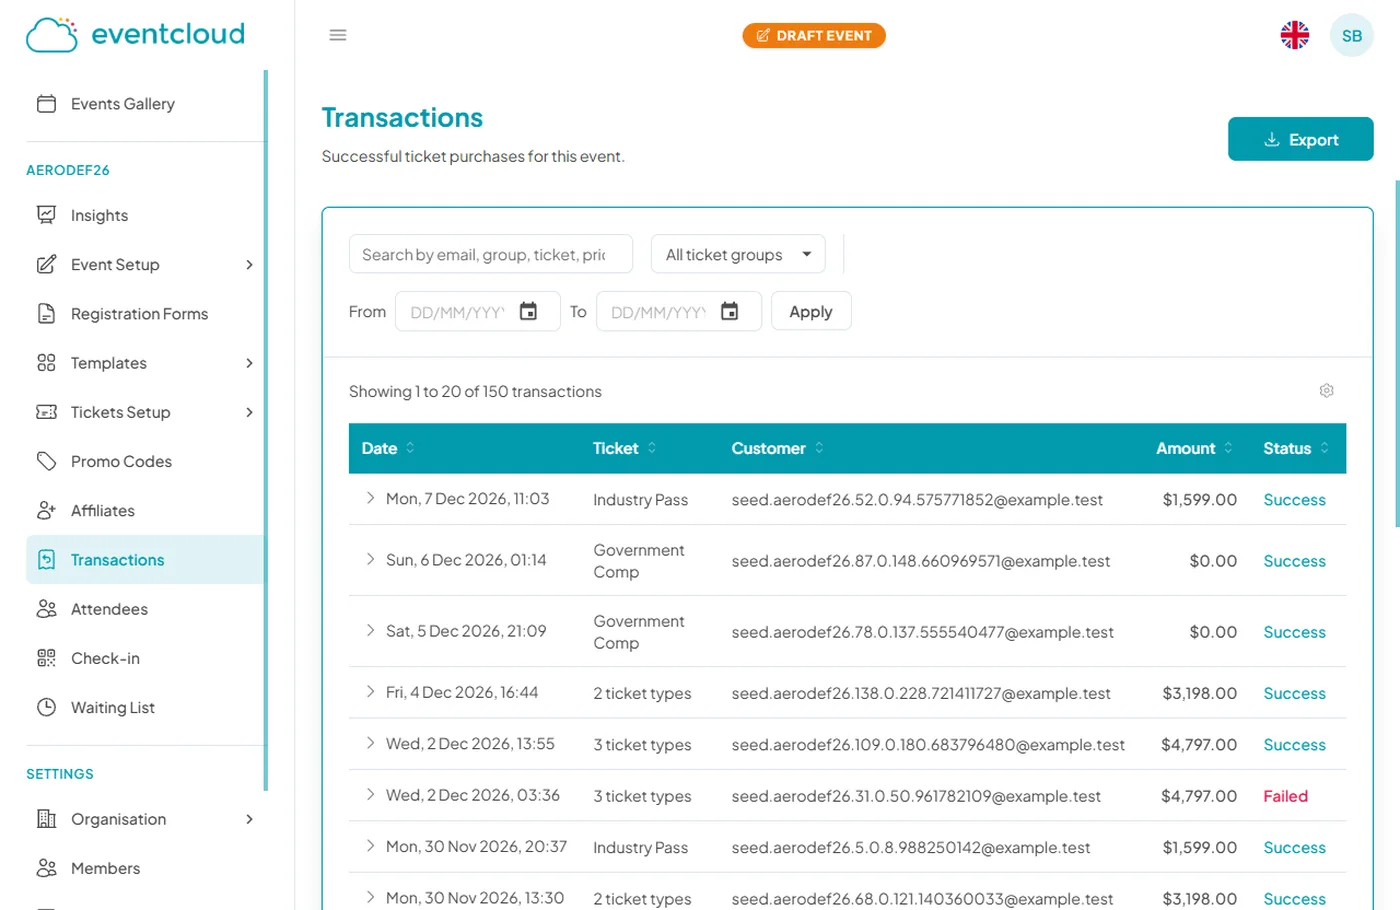Click the $1,599.00 amount in the 7 Dec row
The image size is (1400, 910).
pos(1199,499)
